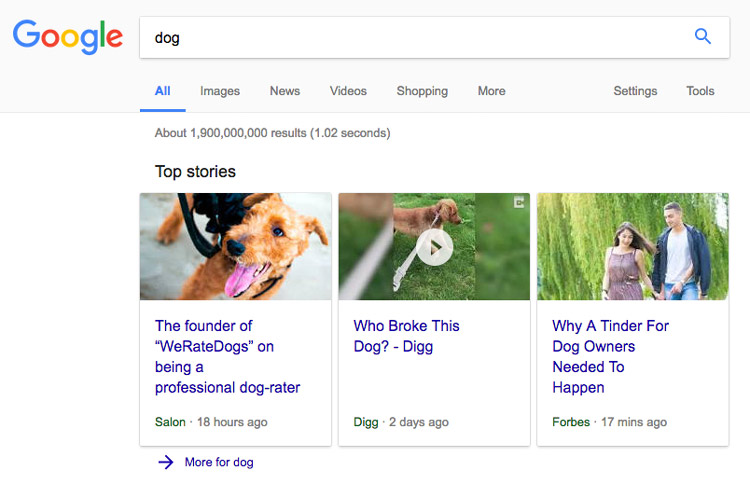
Task: Click the terrier photo in the Salon story
Action: click(x=236, y=246)
